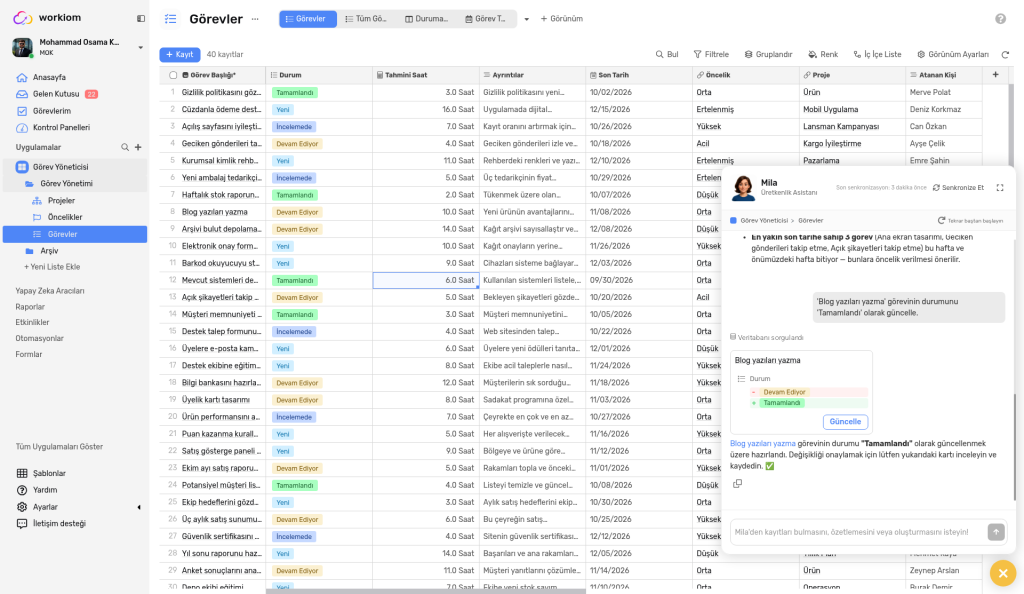The height and width of the screenshot is (594, 1024).
Task: Tick the select-all checkbox in the table header
Action: [x=173, y=75]
